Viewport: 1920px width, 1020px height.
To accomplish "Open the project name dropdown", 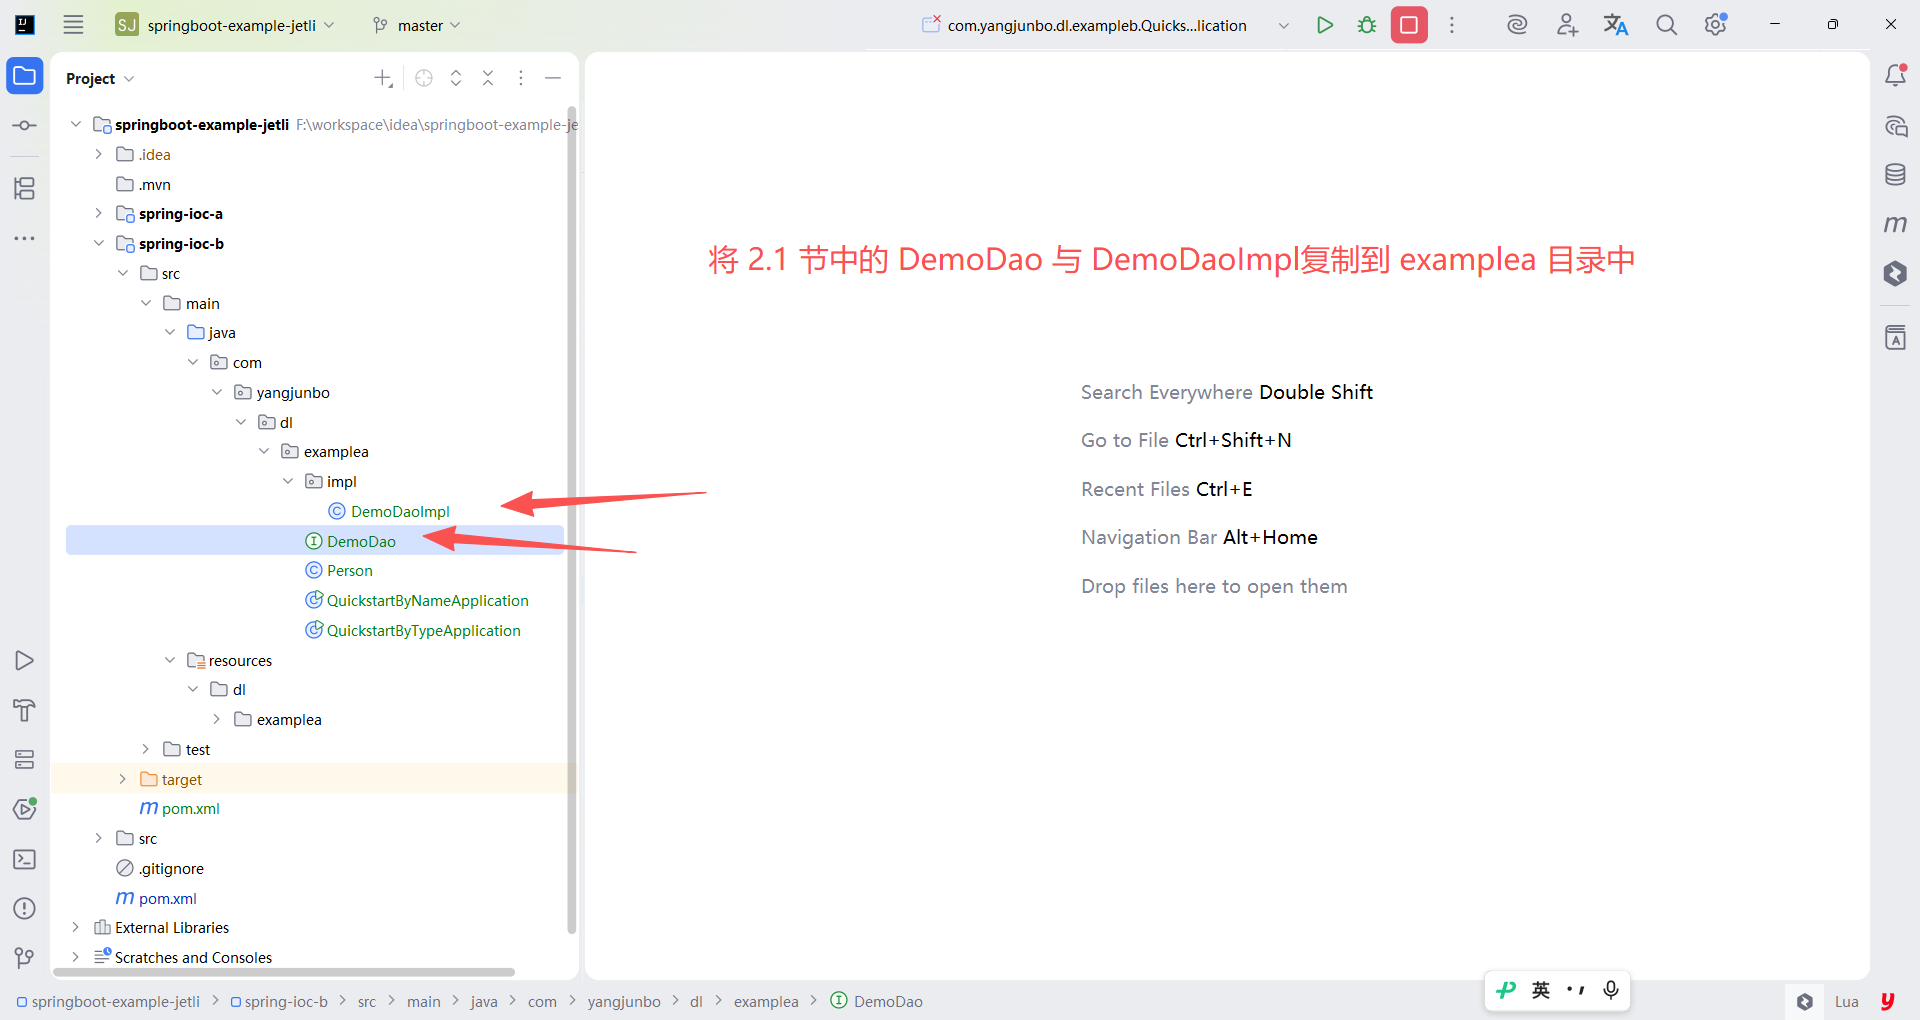I will 226,25.
